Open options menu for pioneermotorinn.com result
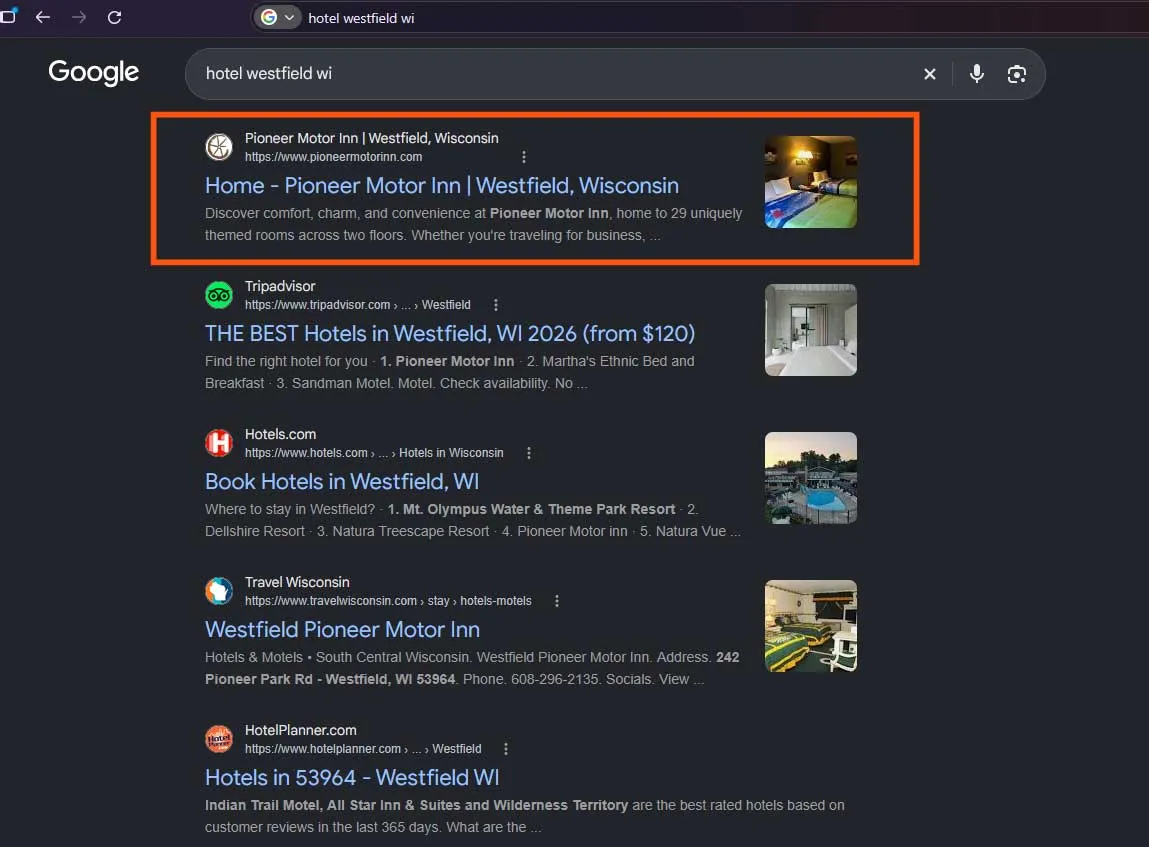 (x=523, y=157)
